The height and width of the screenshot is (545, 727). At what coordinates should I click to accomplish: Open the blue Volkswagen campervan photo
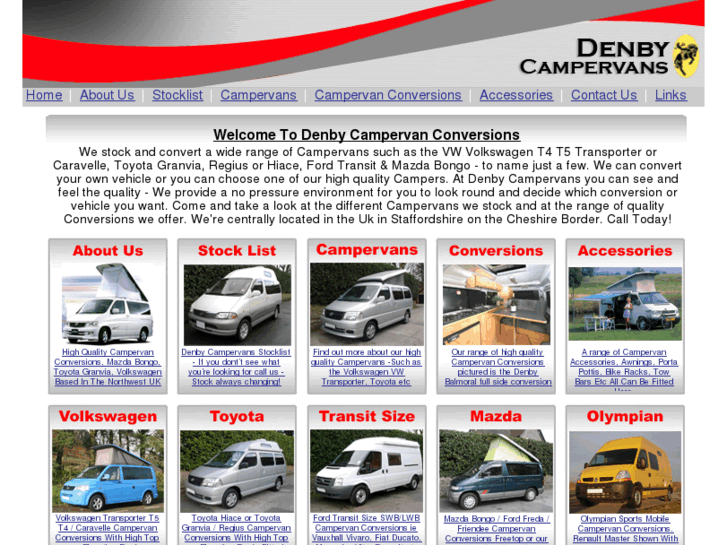point(108,470)
